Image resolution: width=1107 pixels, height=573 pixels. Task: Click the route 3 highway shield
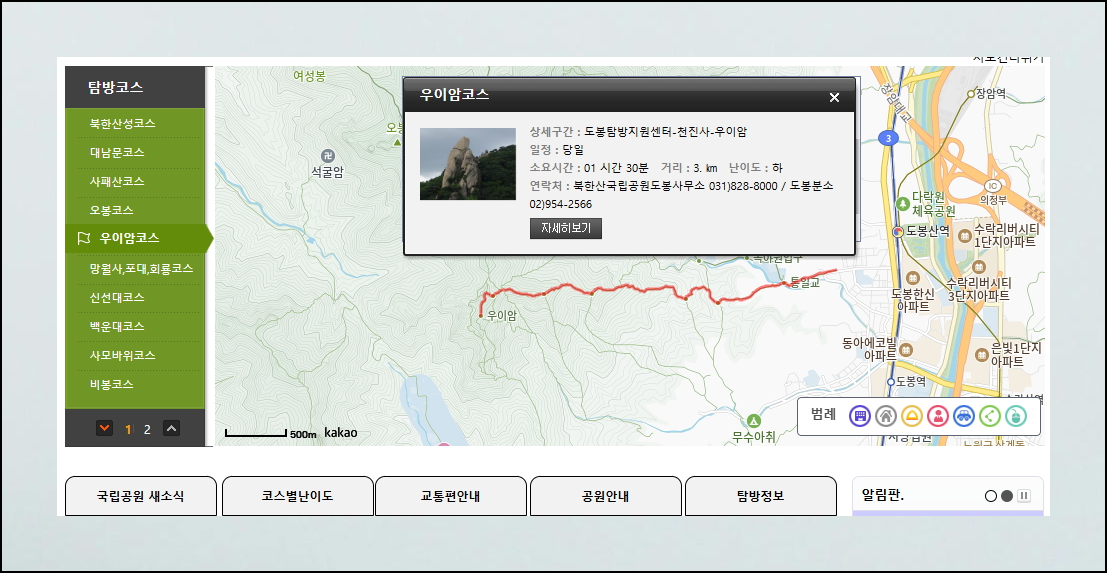(888, 138)
